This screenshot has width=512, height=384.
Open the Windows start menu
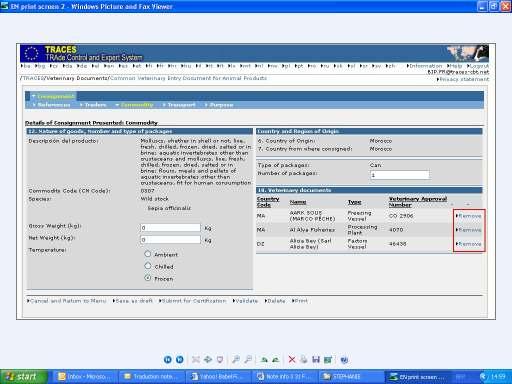click(x=23, y=377)
